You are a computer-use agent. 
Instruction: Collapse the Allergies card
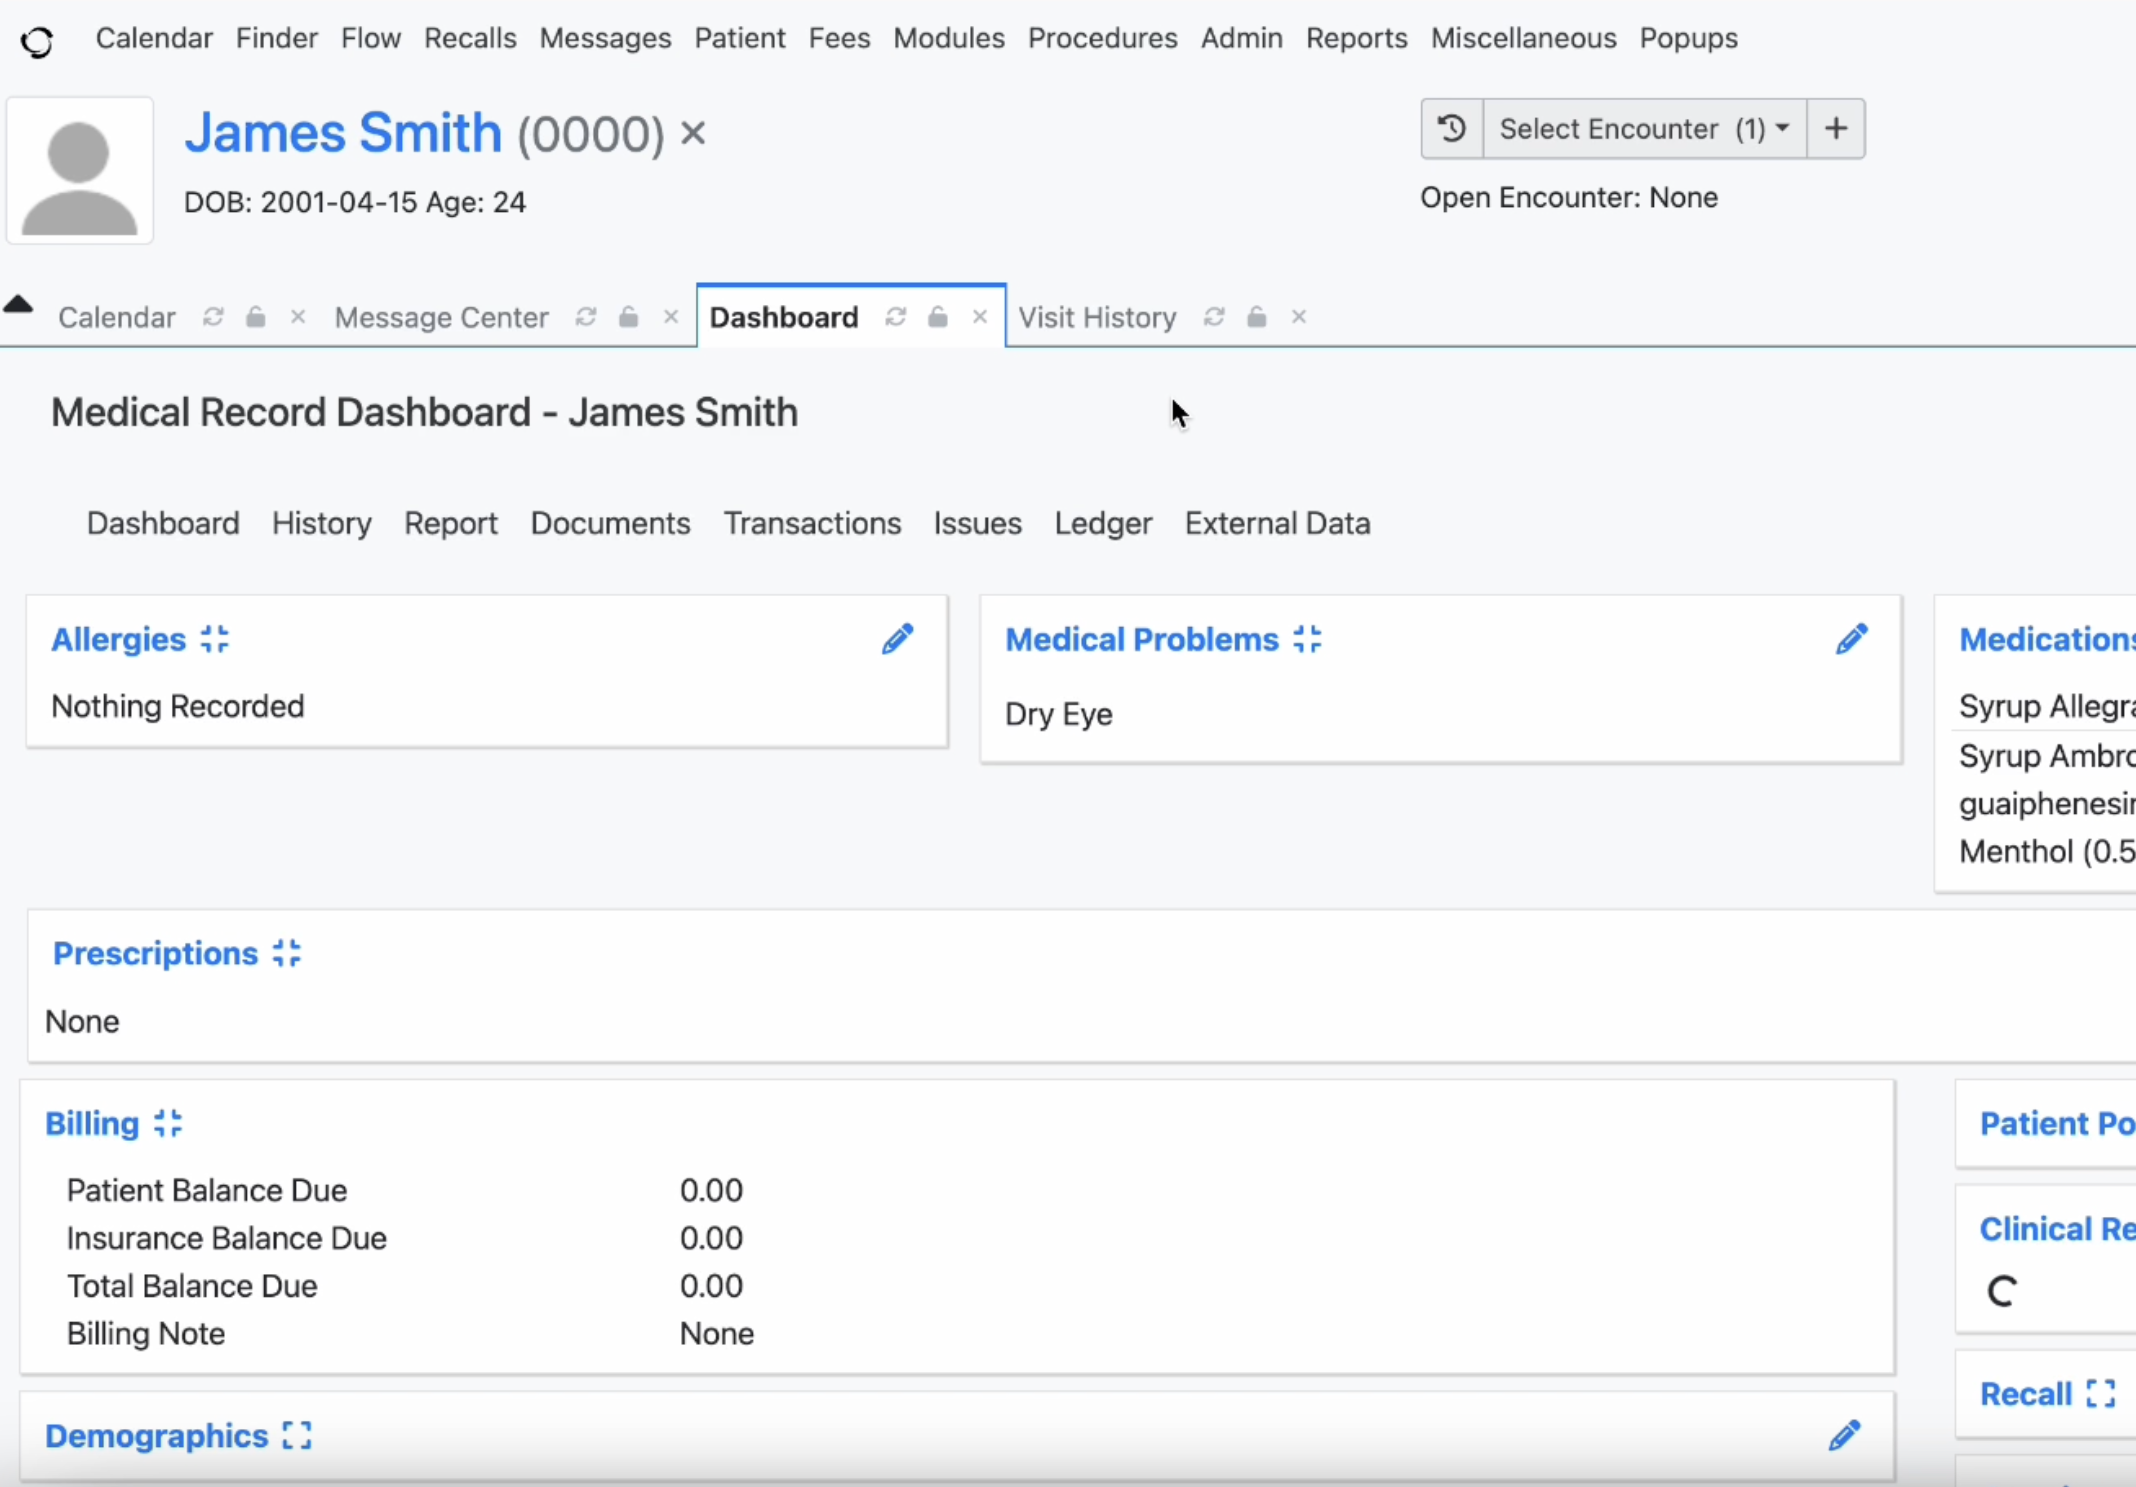pyautogui.click(x=214, y=639)
